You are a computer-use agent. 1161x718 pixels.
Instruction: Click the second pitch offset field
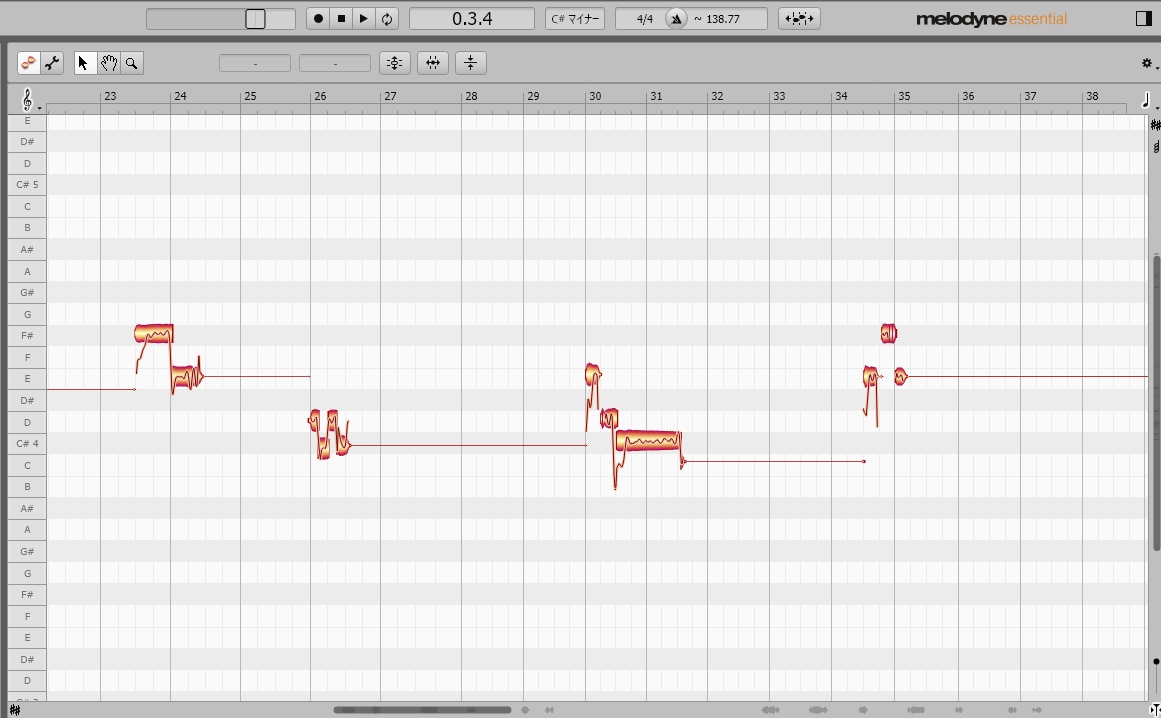(335, 64)
